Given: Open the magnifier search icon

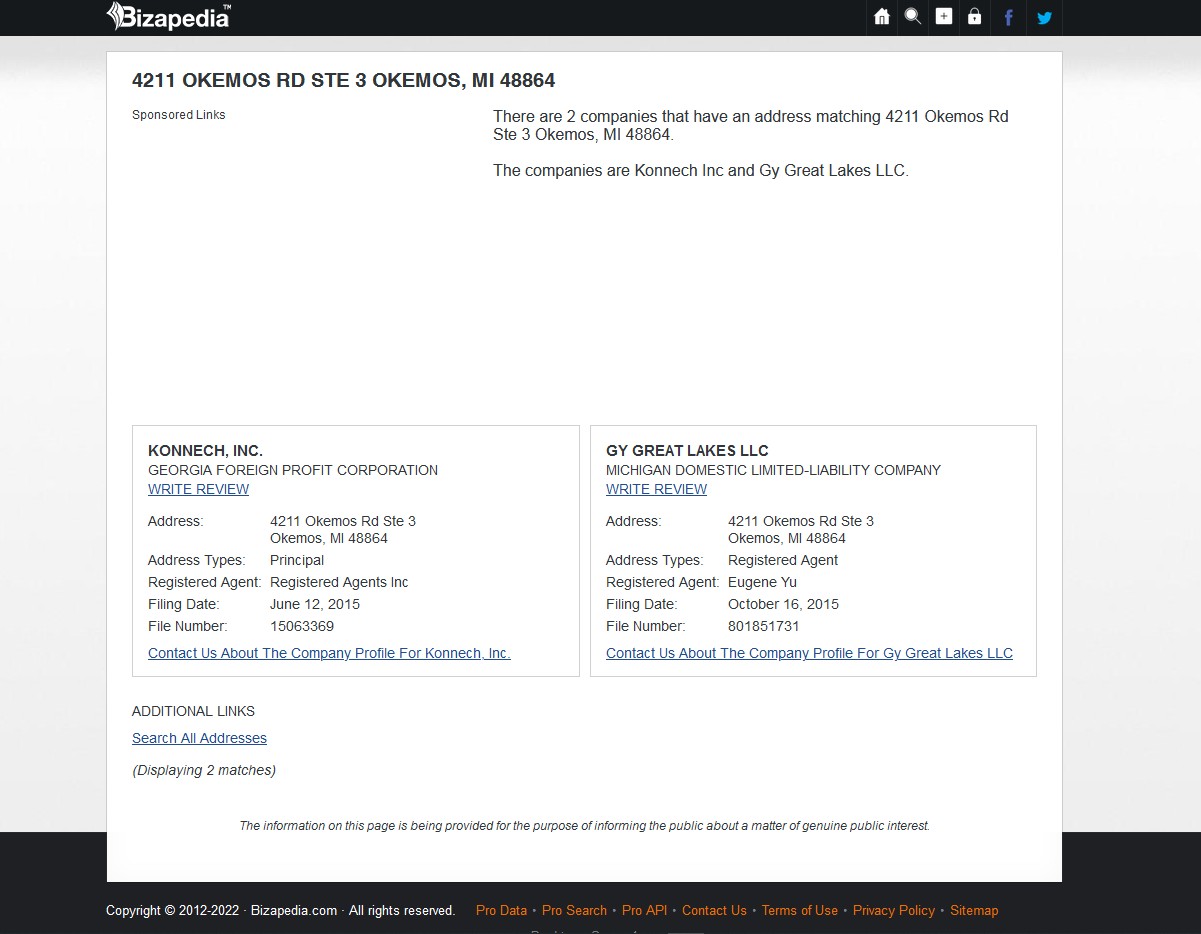Looking at the screenshot, I should point(913,17).
